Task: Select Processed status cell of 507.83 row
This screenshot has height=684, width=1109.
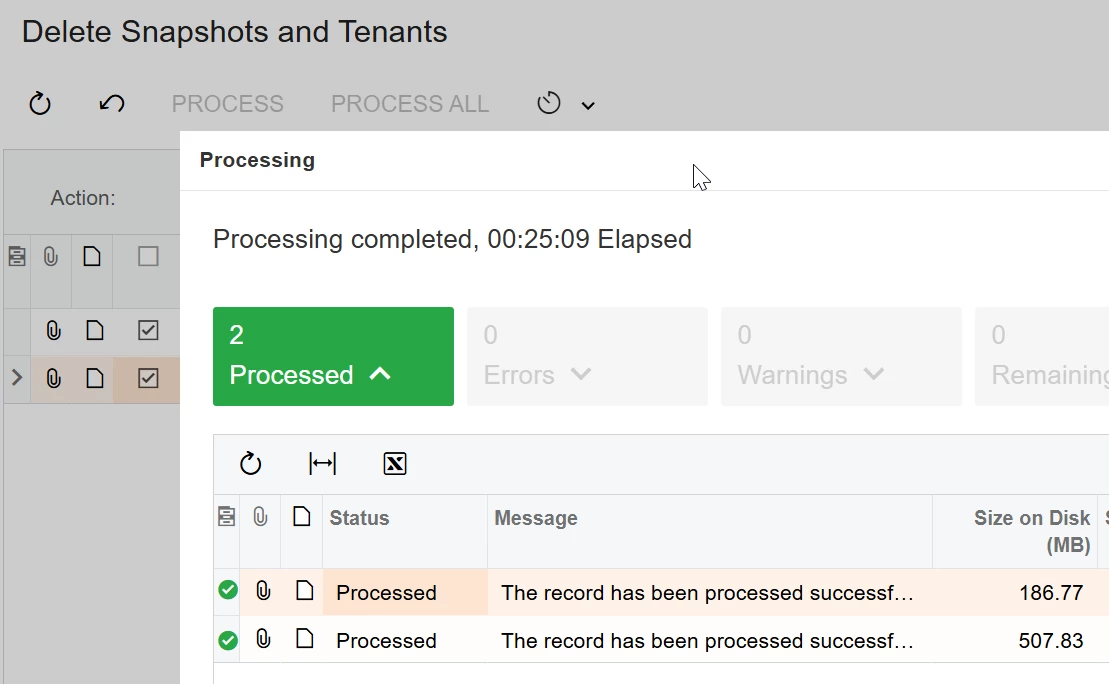Action: pyautogui.click(x=405, y=640)
